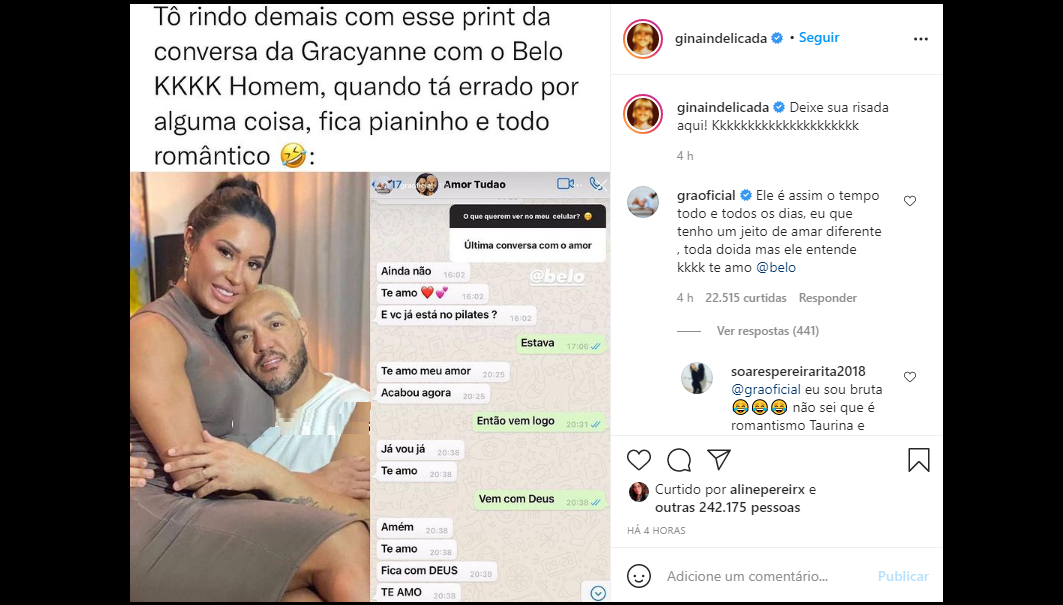Follow the account with Seguir
Screen dimensions: 1063x605
coord(819,37)
